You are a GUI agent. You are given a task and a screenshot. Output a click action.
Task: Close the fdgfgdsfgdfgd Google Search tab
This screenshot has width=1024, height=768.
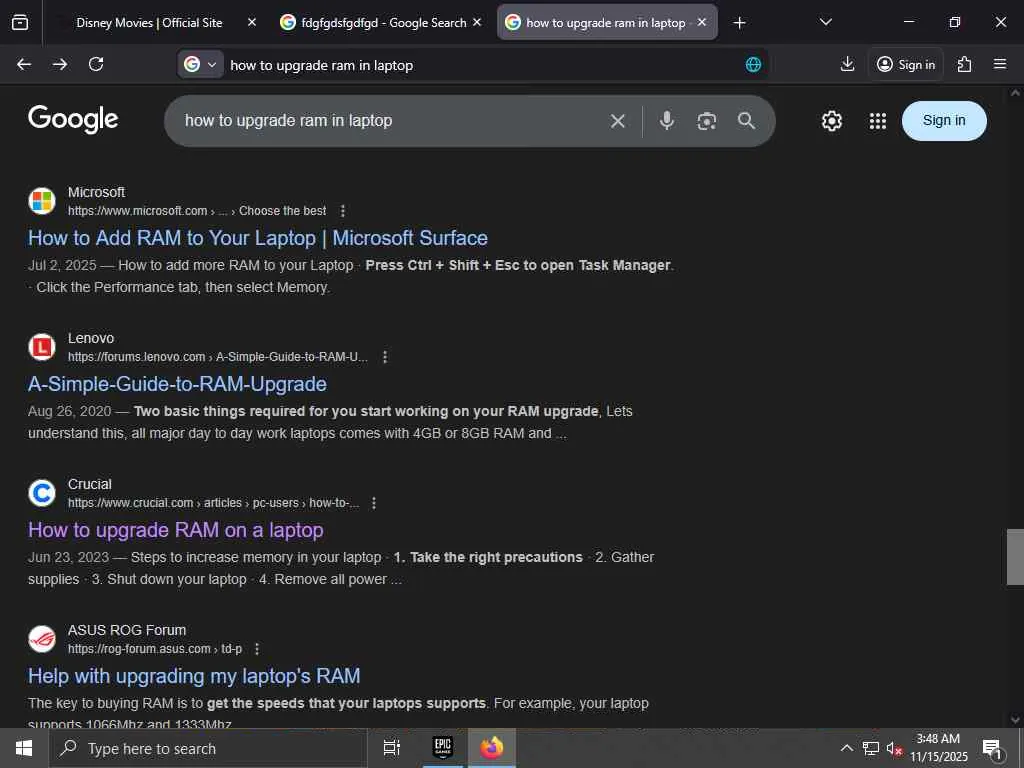point(477,22)
